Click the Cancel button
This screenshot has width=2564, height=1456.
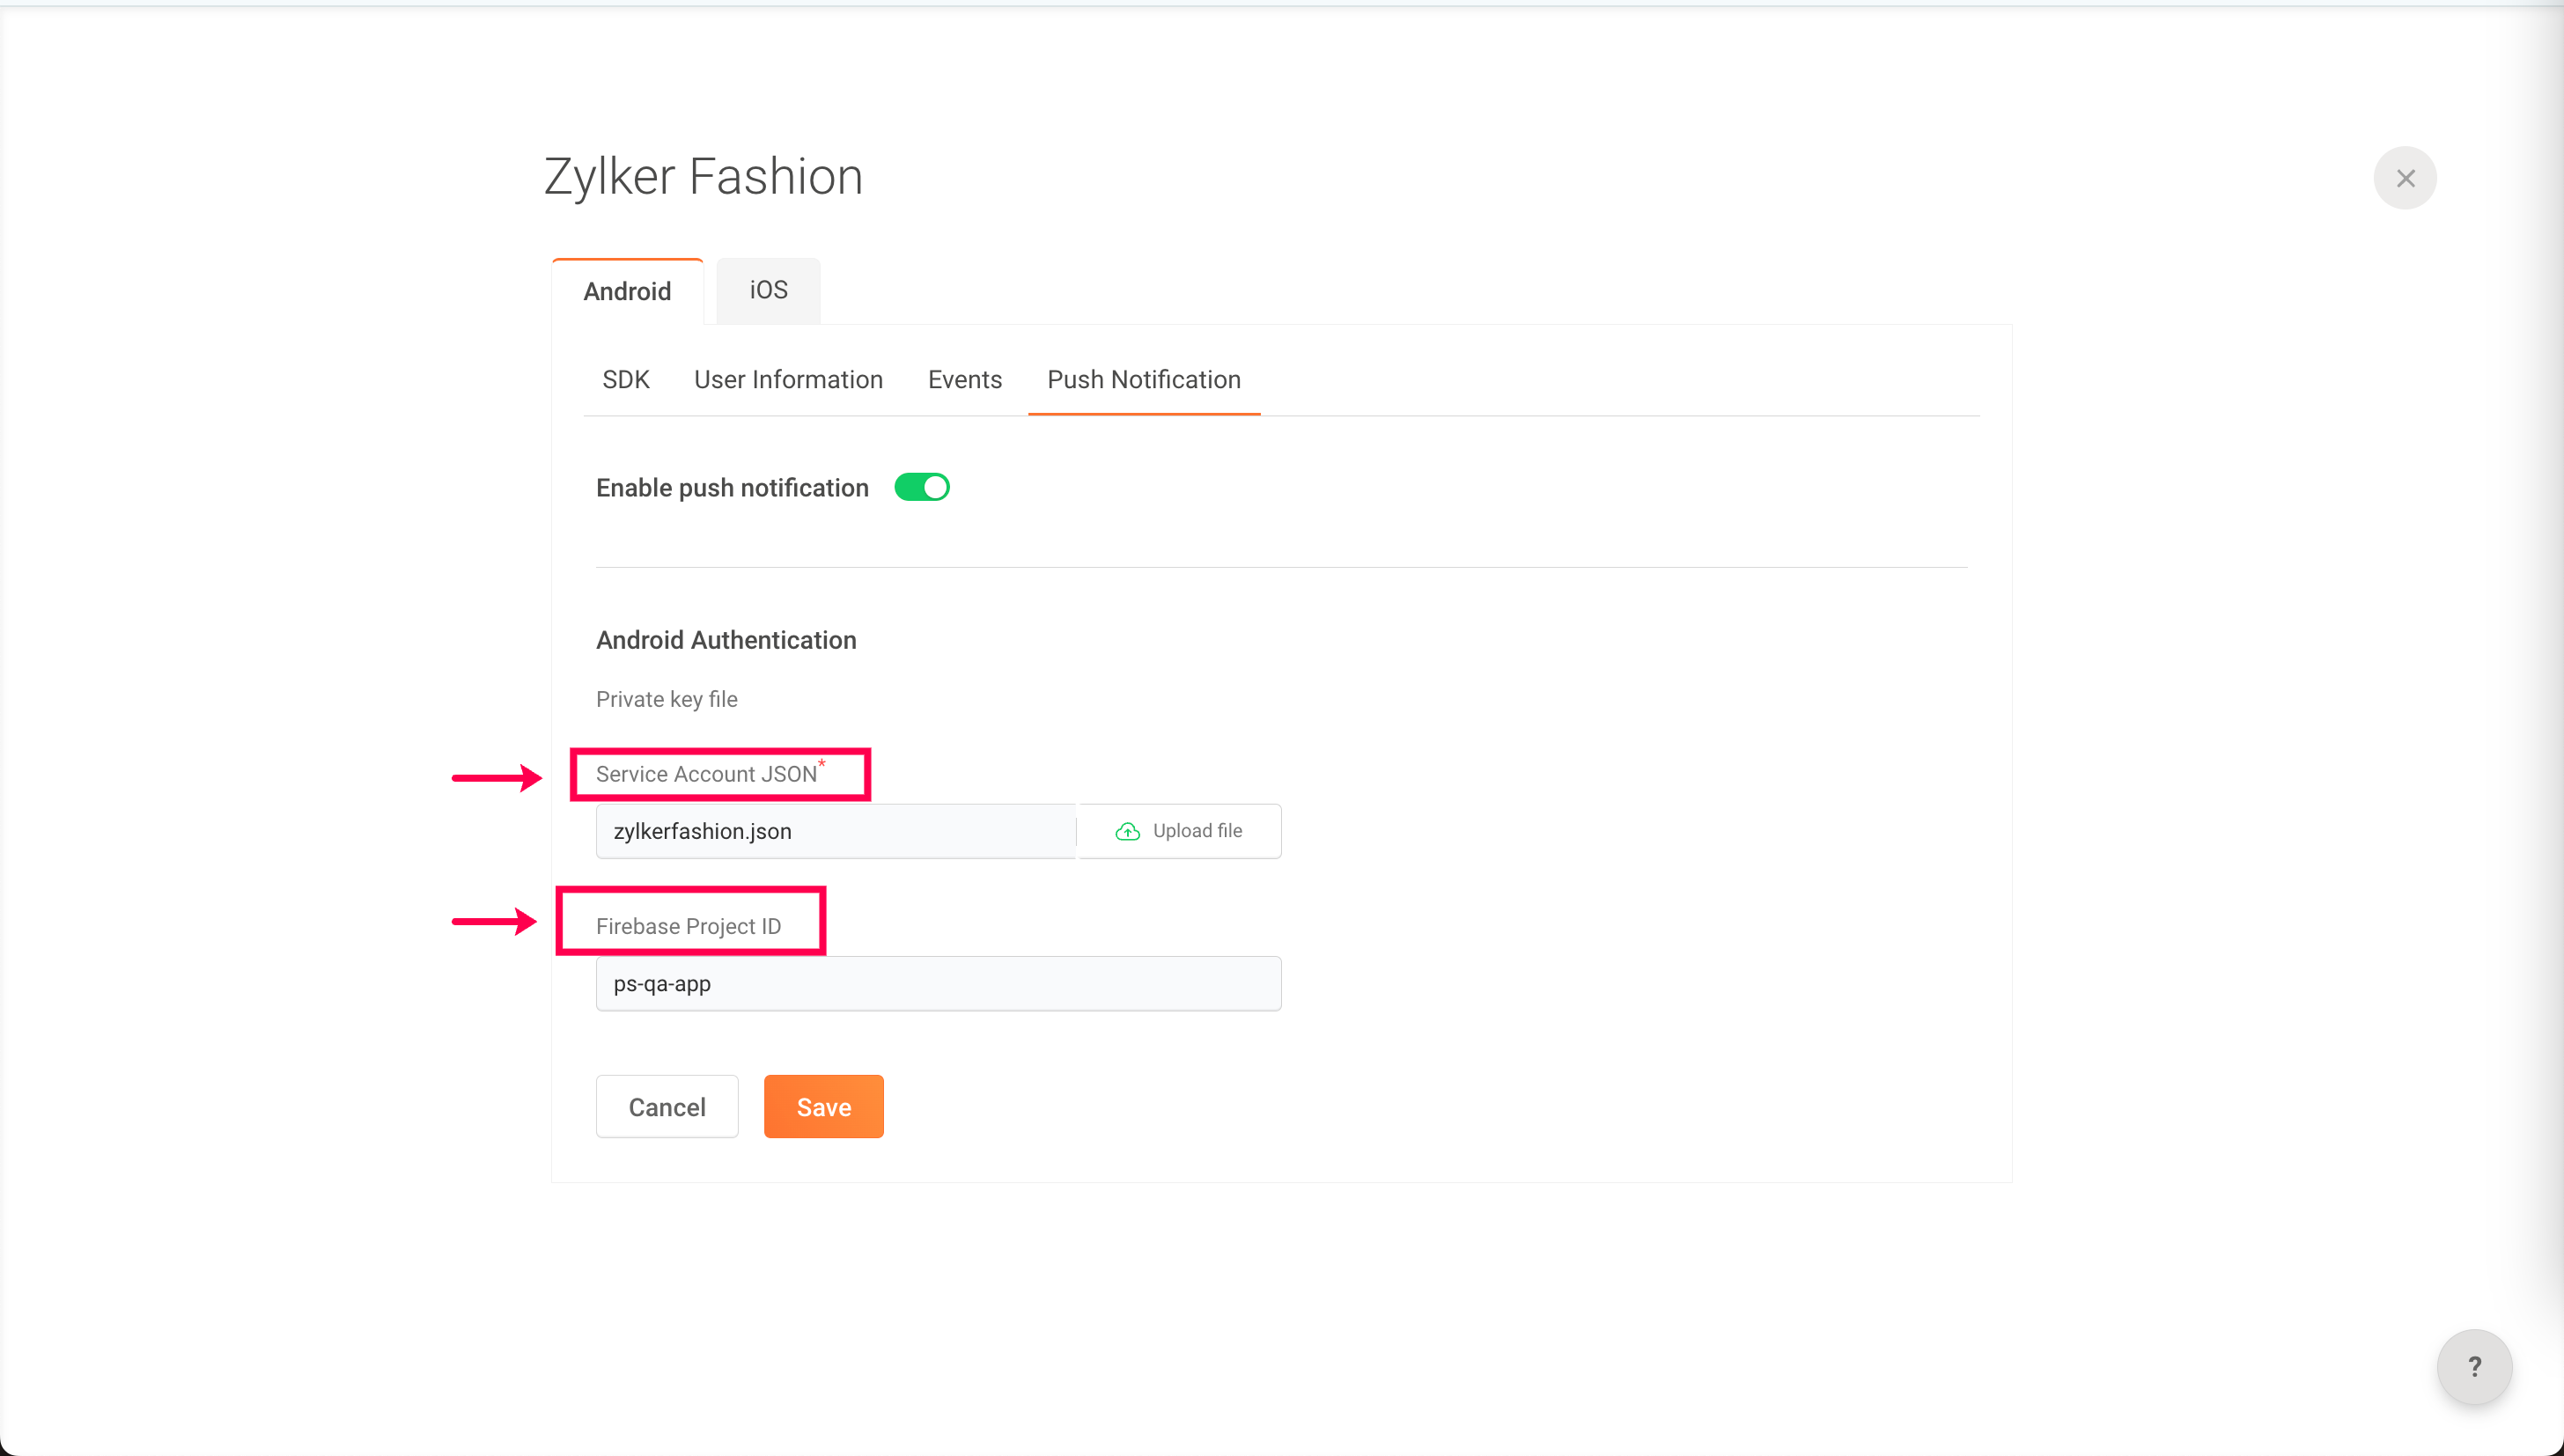tap(666, 1106)
